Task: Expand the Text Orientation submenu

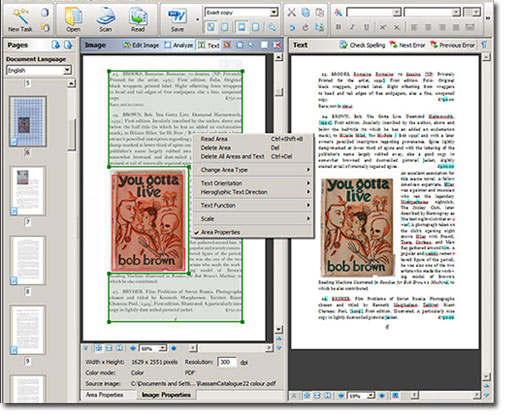Action: [253, 183]
